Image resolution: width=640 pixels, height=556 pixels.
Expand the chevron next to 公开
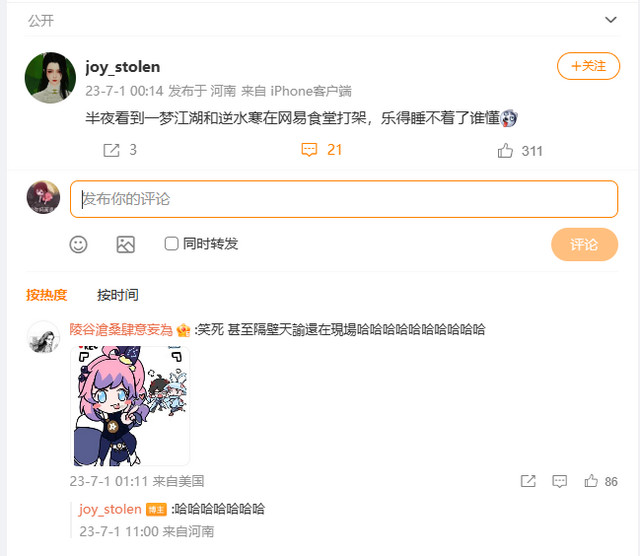point(610,20)
